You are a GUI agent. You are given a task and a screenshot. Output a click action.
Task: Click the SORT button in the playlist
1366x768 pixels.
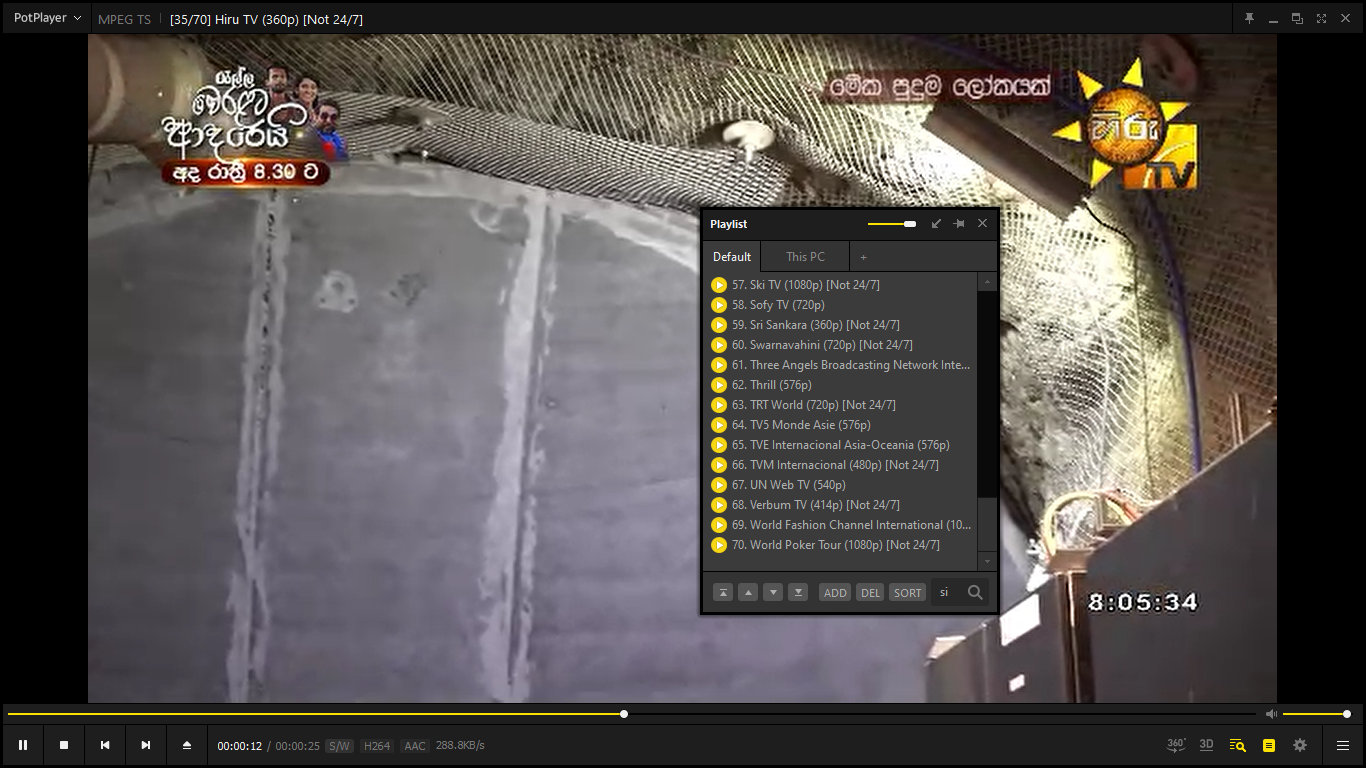[x=908, y=592]
